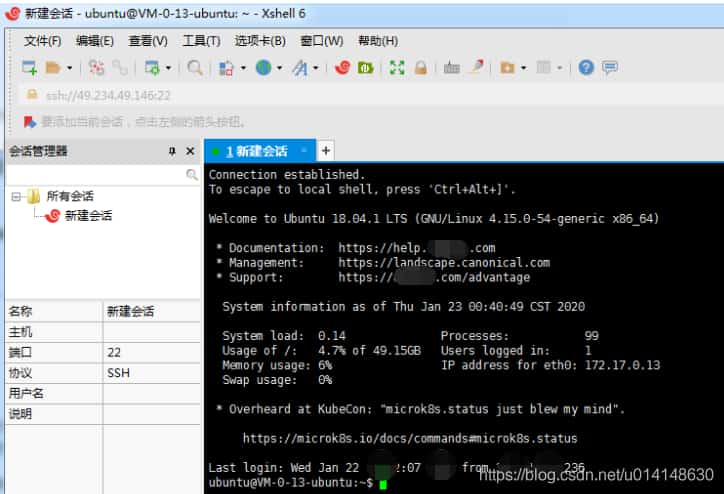Viewport: 724px width, 494px height.
Task: Select 新建会话 in the session tree
Action: point(88,215)
